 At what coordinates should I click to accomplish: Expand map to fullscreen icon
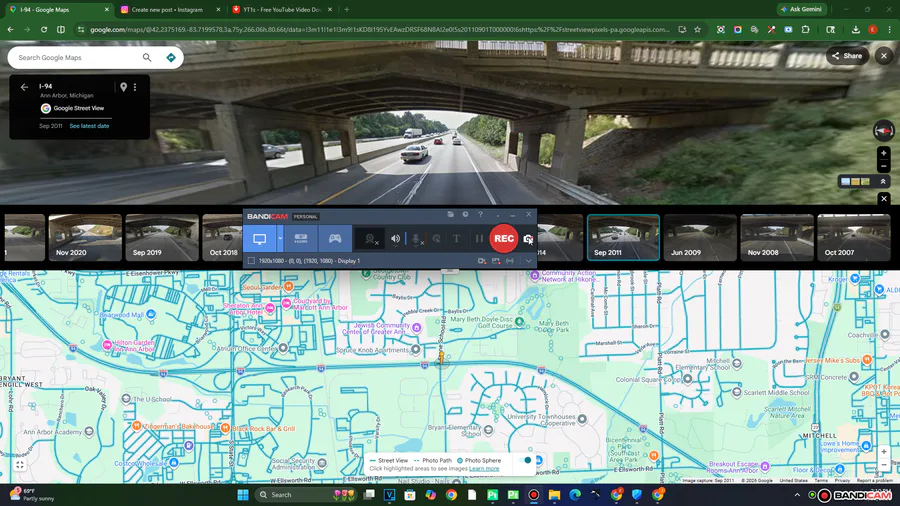point(20,465)
